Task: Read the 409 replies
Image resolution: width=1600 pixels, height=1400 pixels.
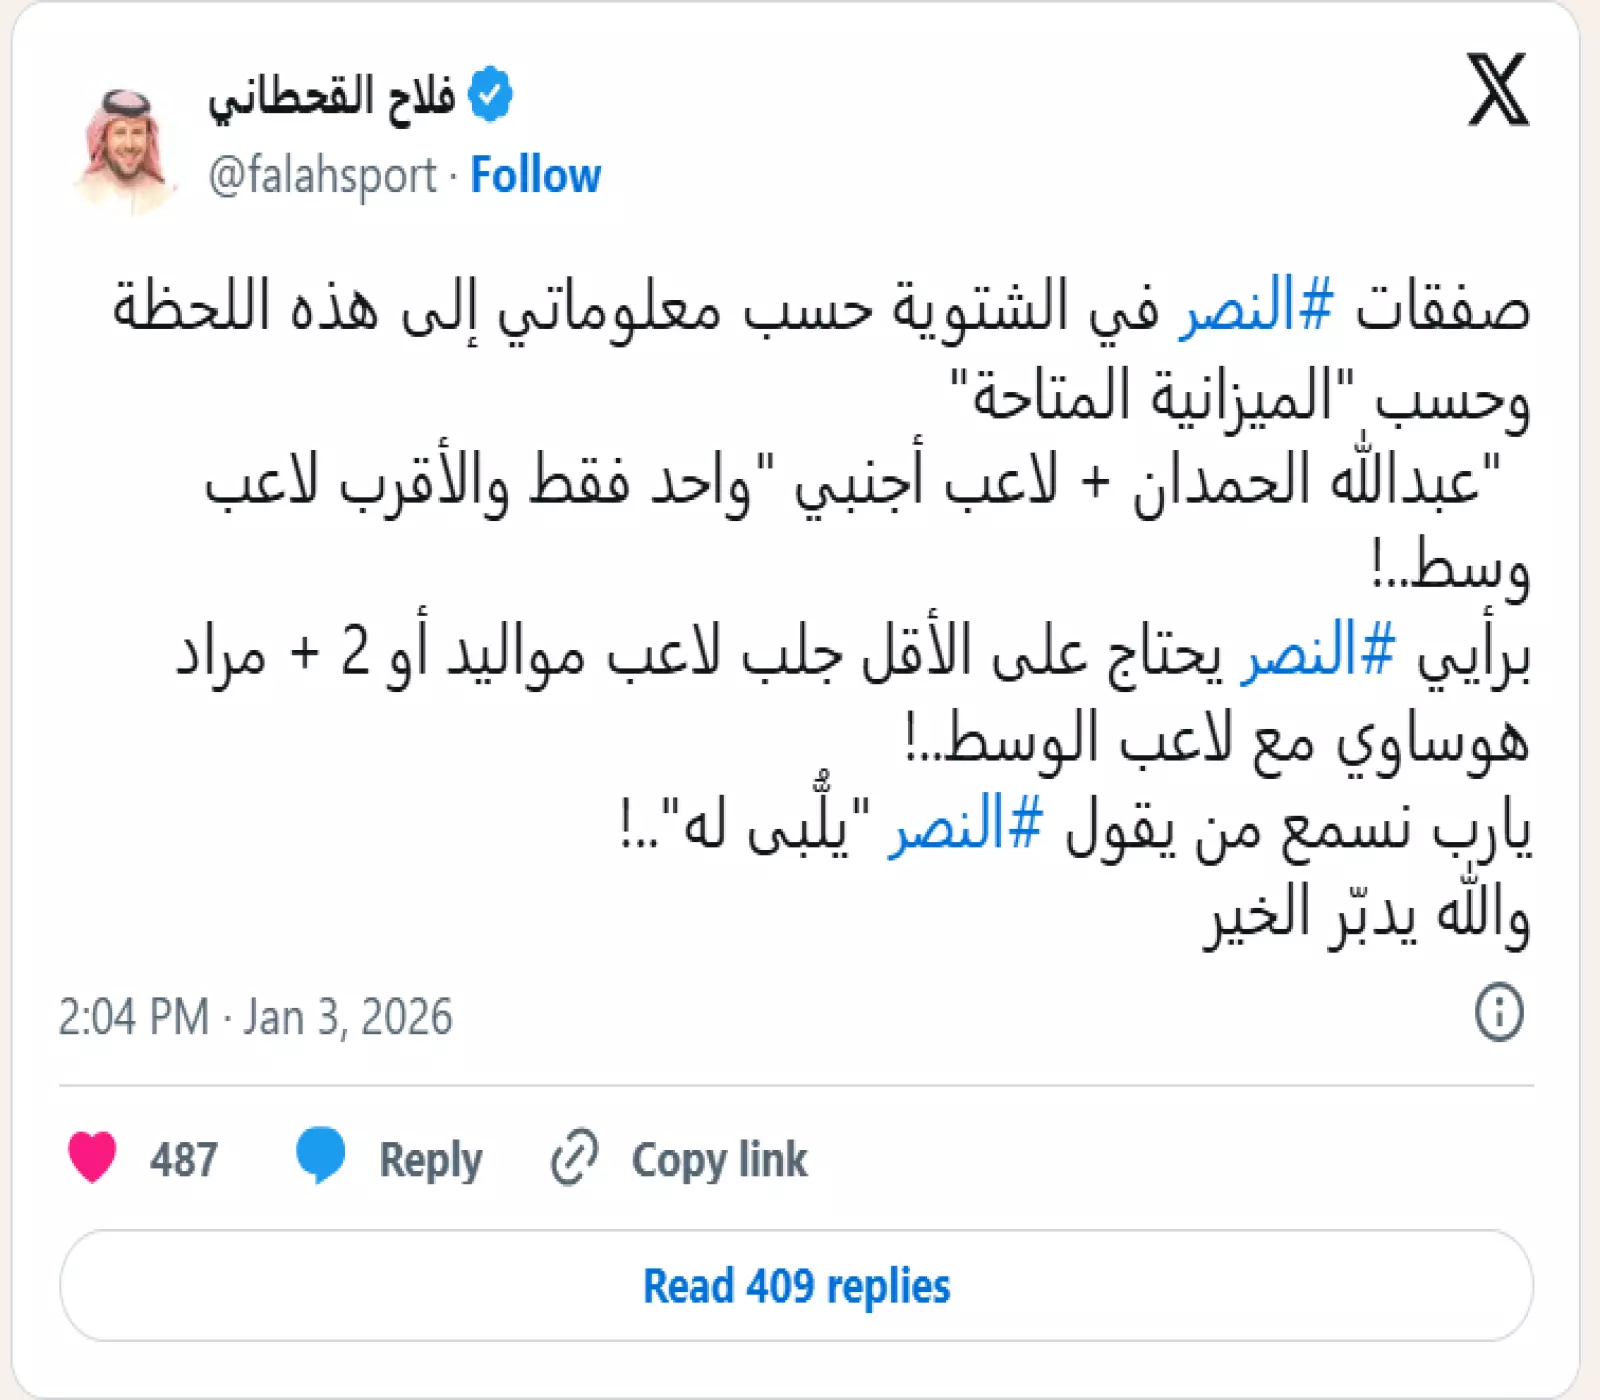Action: click(796, 1286)
